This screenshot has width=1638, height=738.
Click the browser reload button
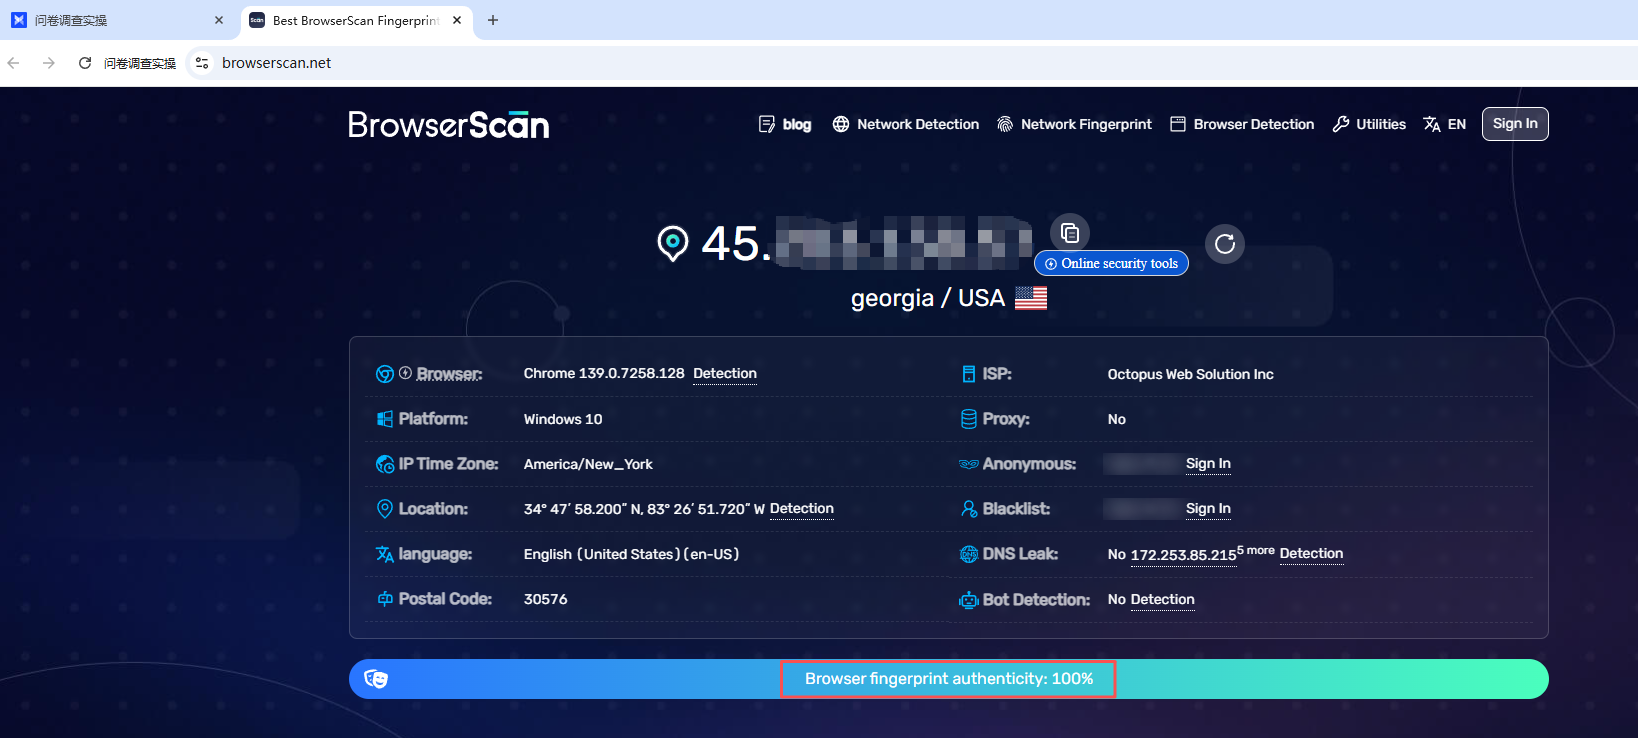85,63
